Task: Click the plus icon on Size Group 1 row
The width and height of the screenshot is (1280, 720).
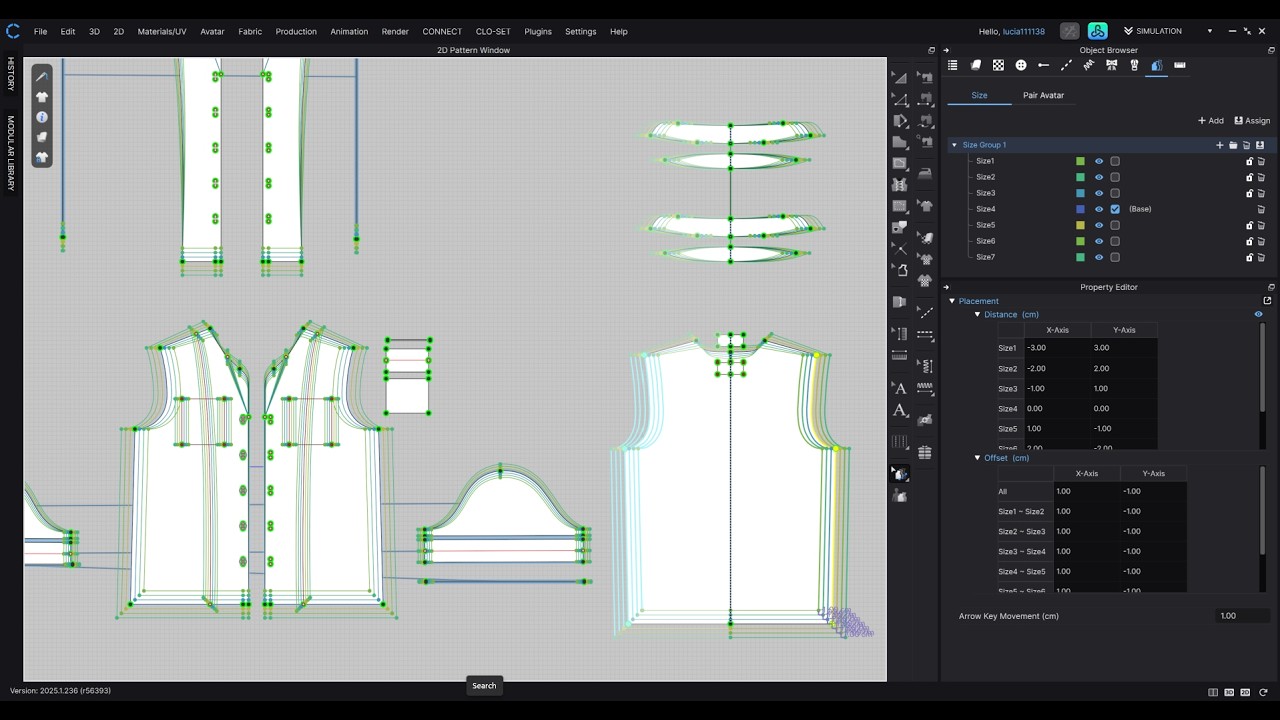Action: (x=1220, y=145)
